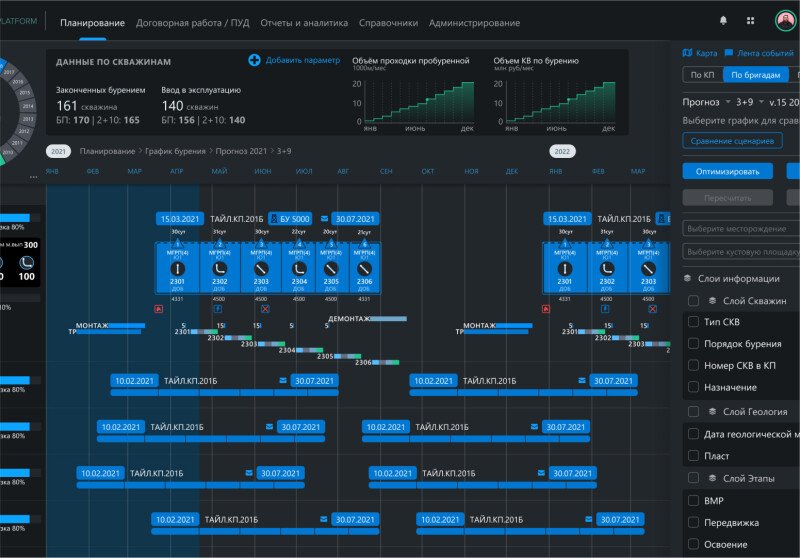Switch to the По КП tab
The image size is (800, 558).
(702, 75)
